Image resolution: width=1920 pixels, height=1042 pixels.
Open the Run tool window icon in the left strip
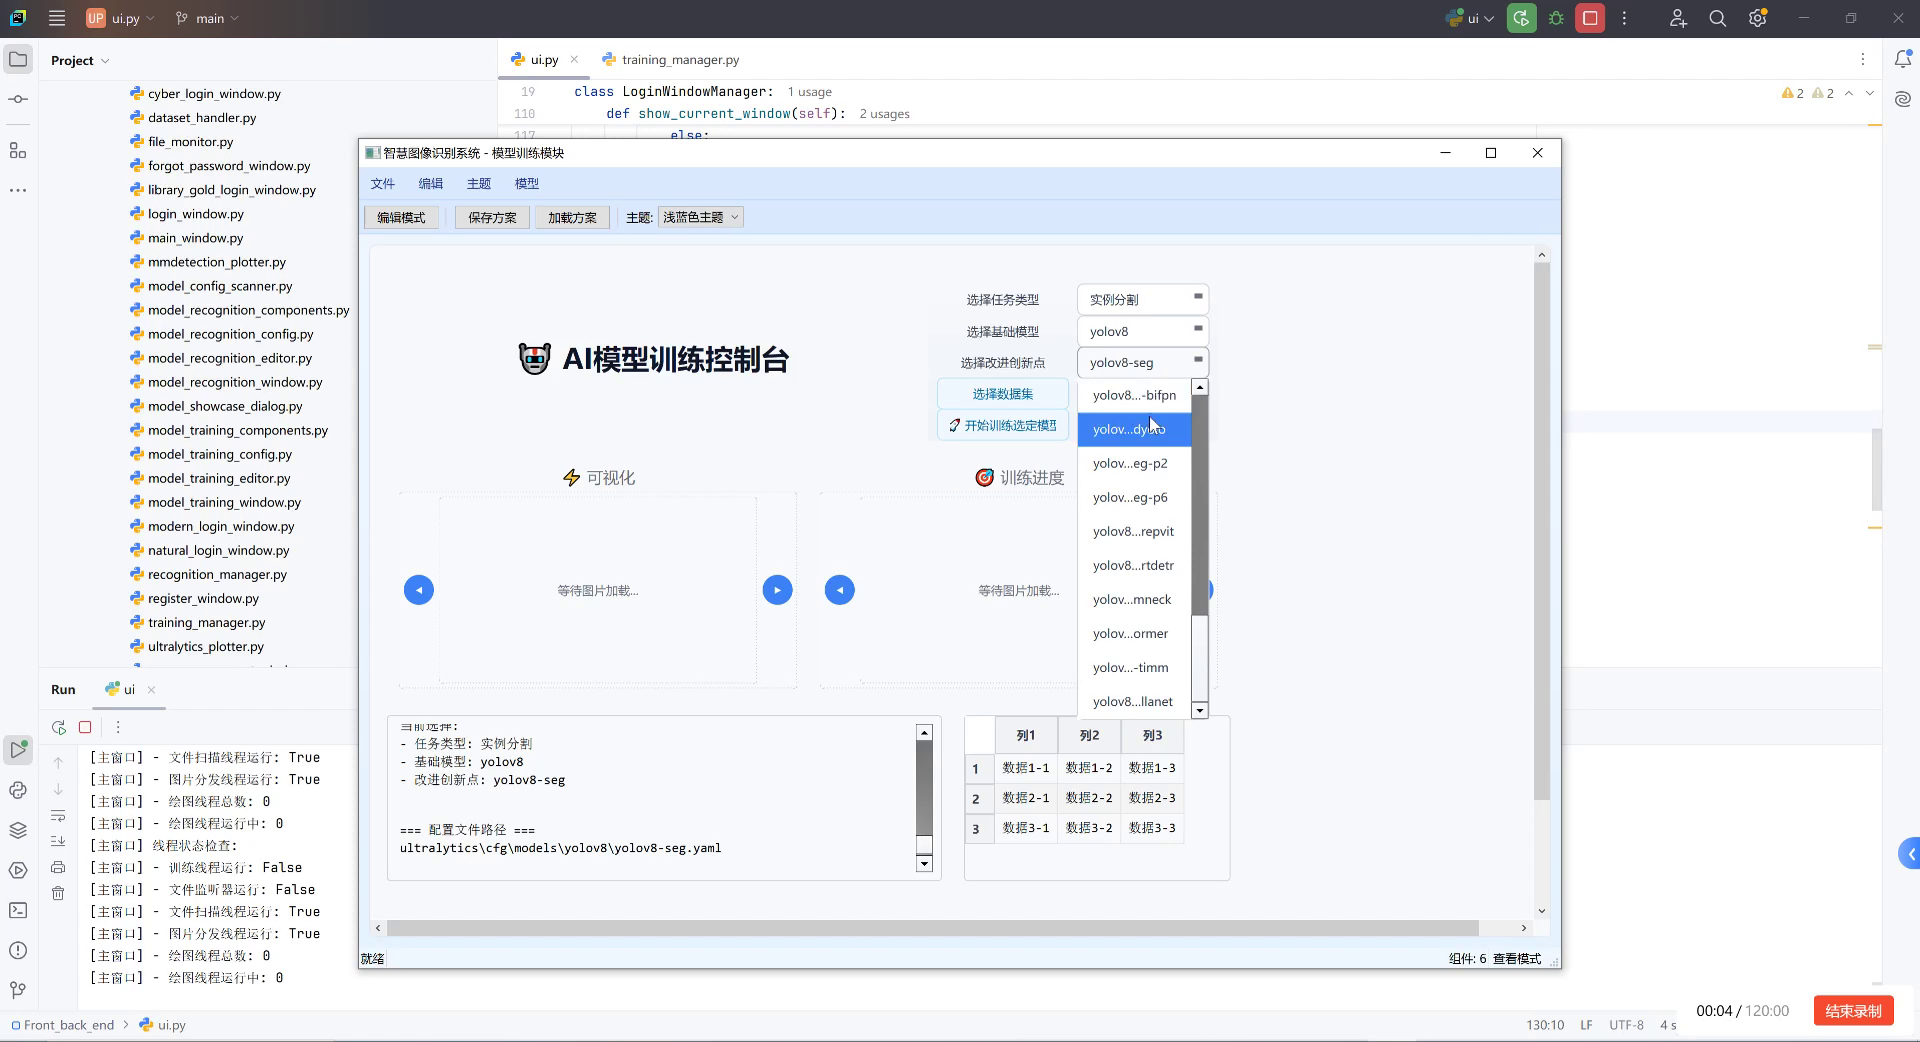coord(18,749)
